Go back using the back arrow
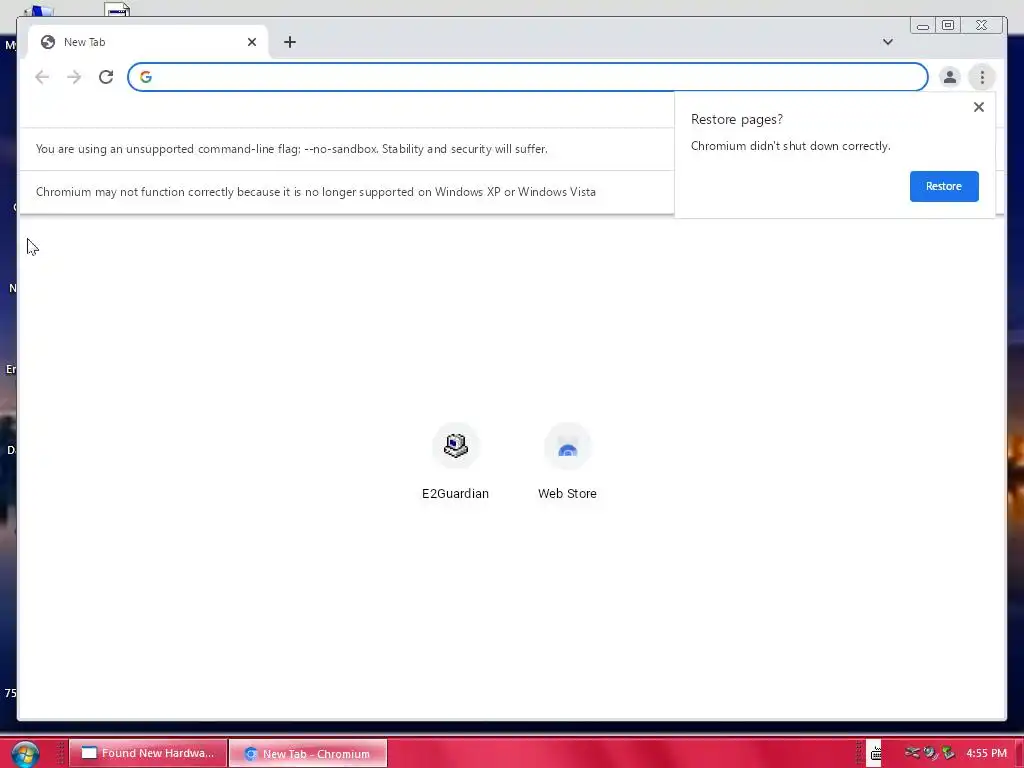The height and width of the screenshot is (768, 1024). [42, 77]
